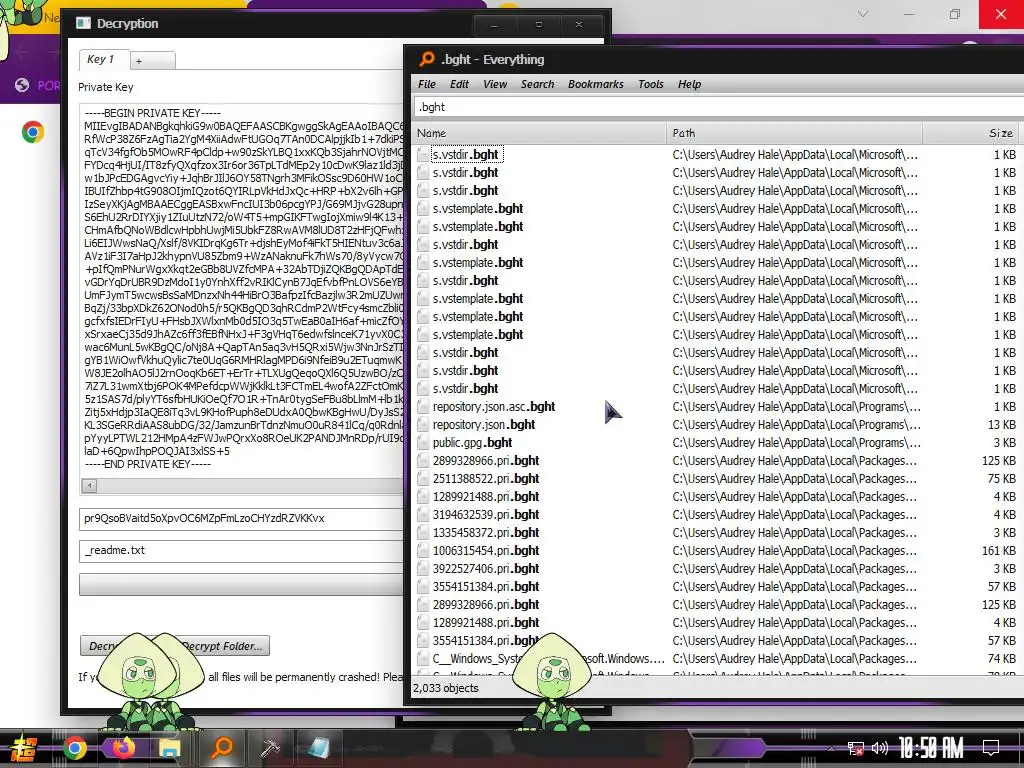This screenshot has height=768, width=1024.
Task: Click Everything magnifier icon in title bar
Action: (427, 59)
